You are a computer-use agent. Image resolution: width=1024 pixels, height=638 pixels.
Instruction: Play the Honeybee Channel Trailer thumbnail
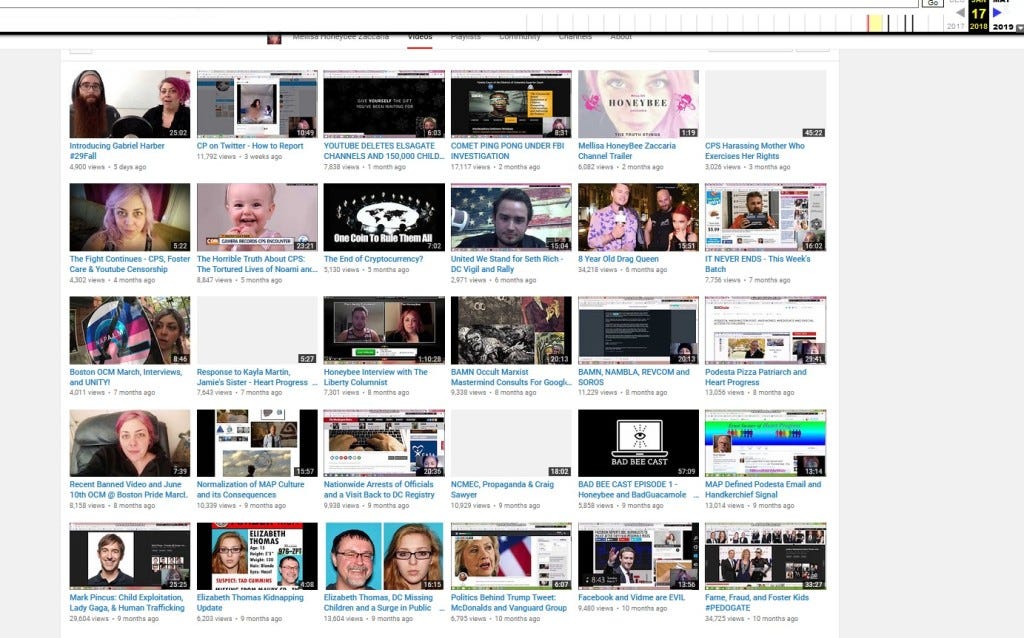638,104
